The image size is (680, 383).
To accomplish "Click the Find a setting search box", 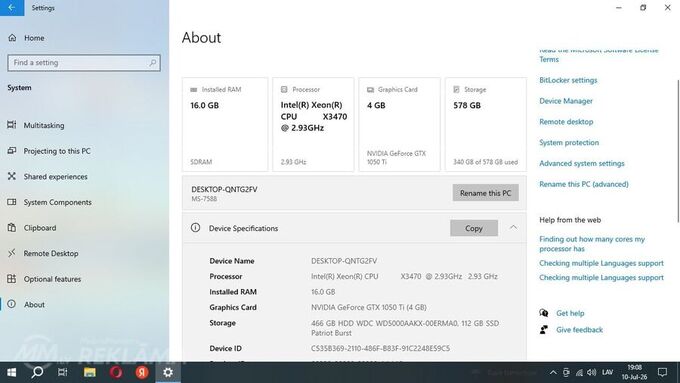I will [x=84, y=63].
